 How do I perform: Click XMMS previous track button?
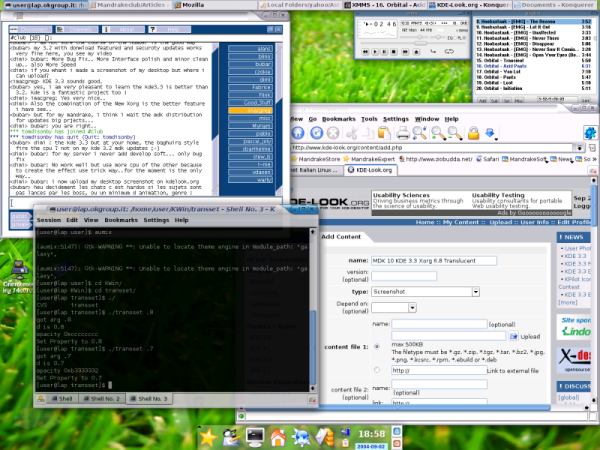[365, 52]
